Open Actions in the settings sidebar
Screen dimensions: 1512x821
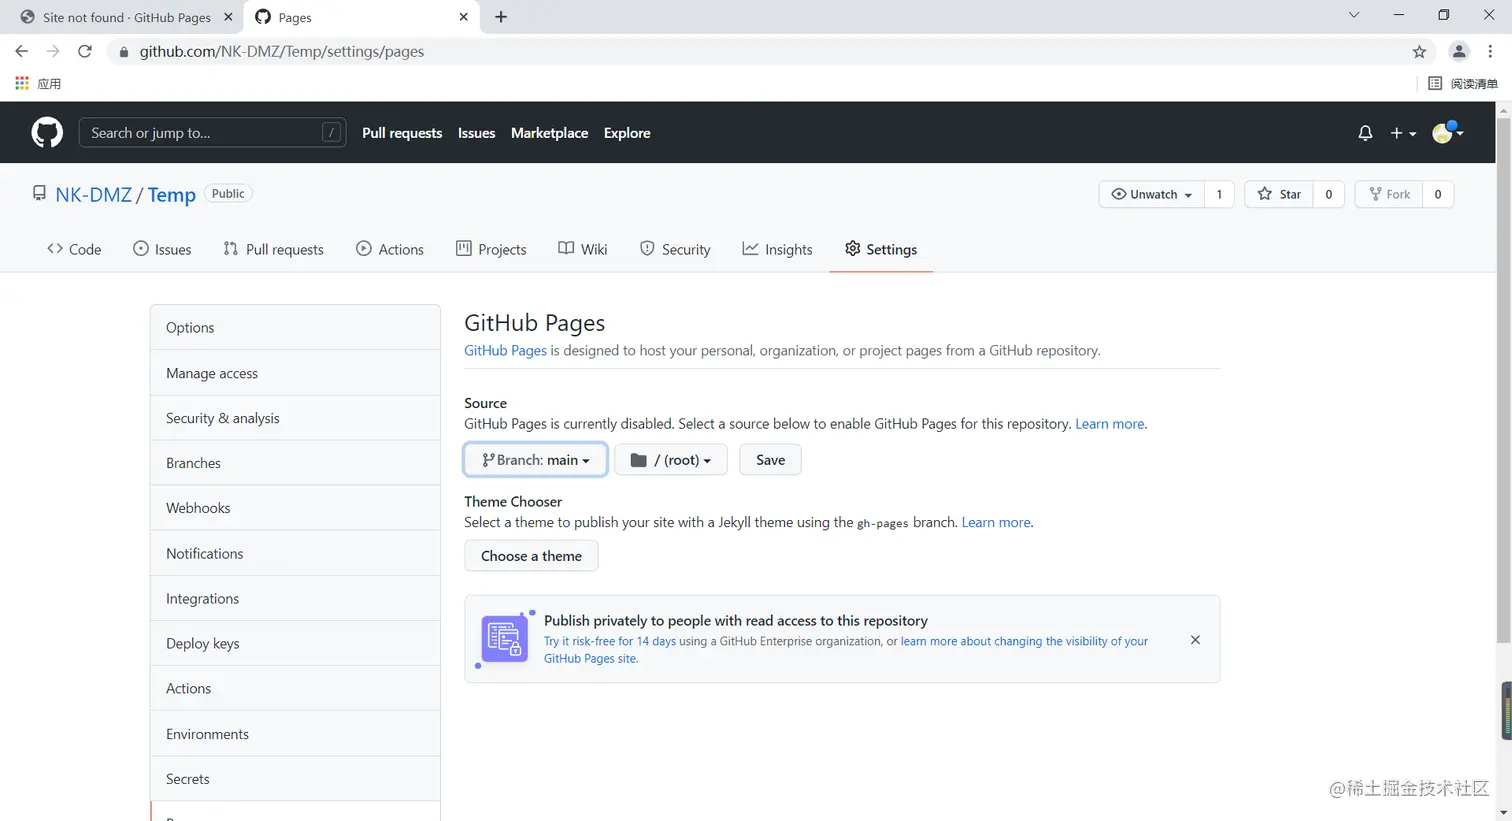click(x=295, y=688)
